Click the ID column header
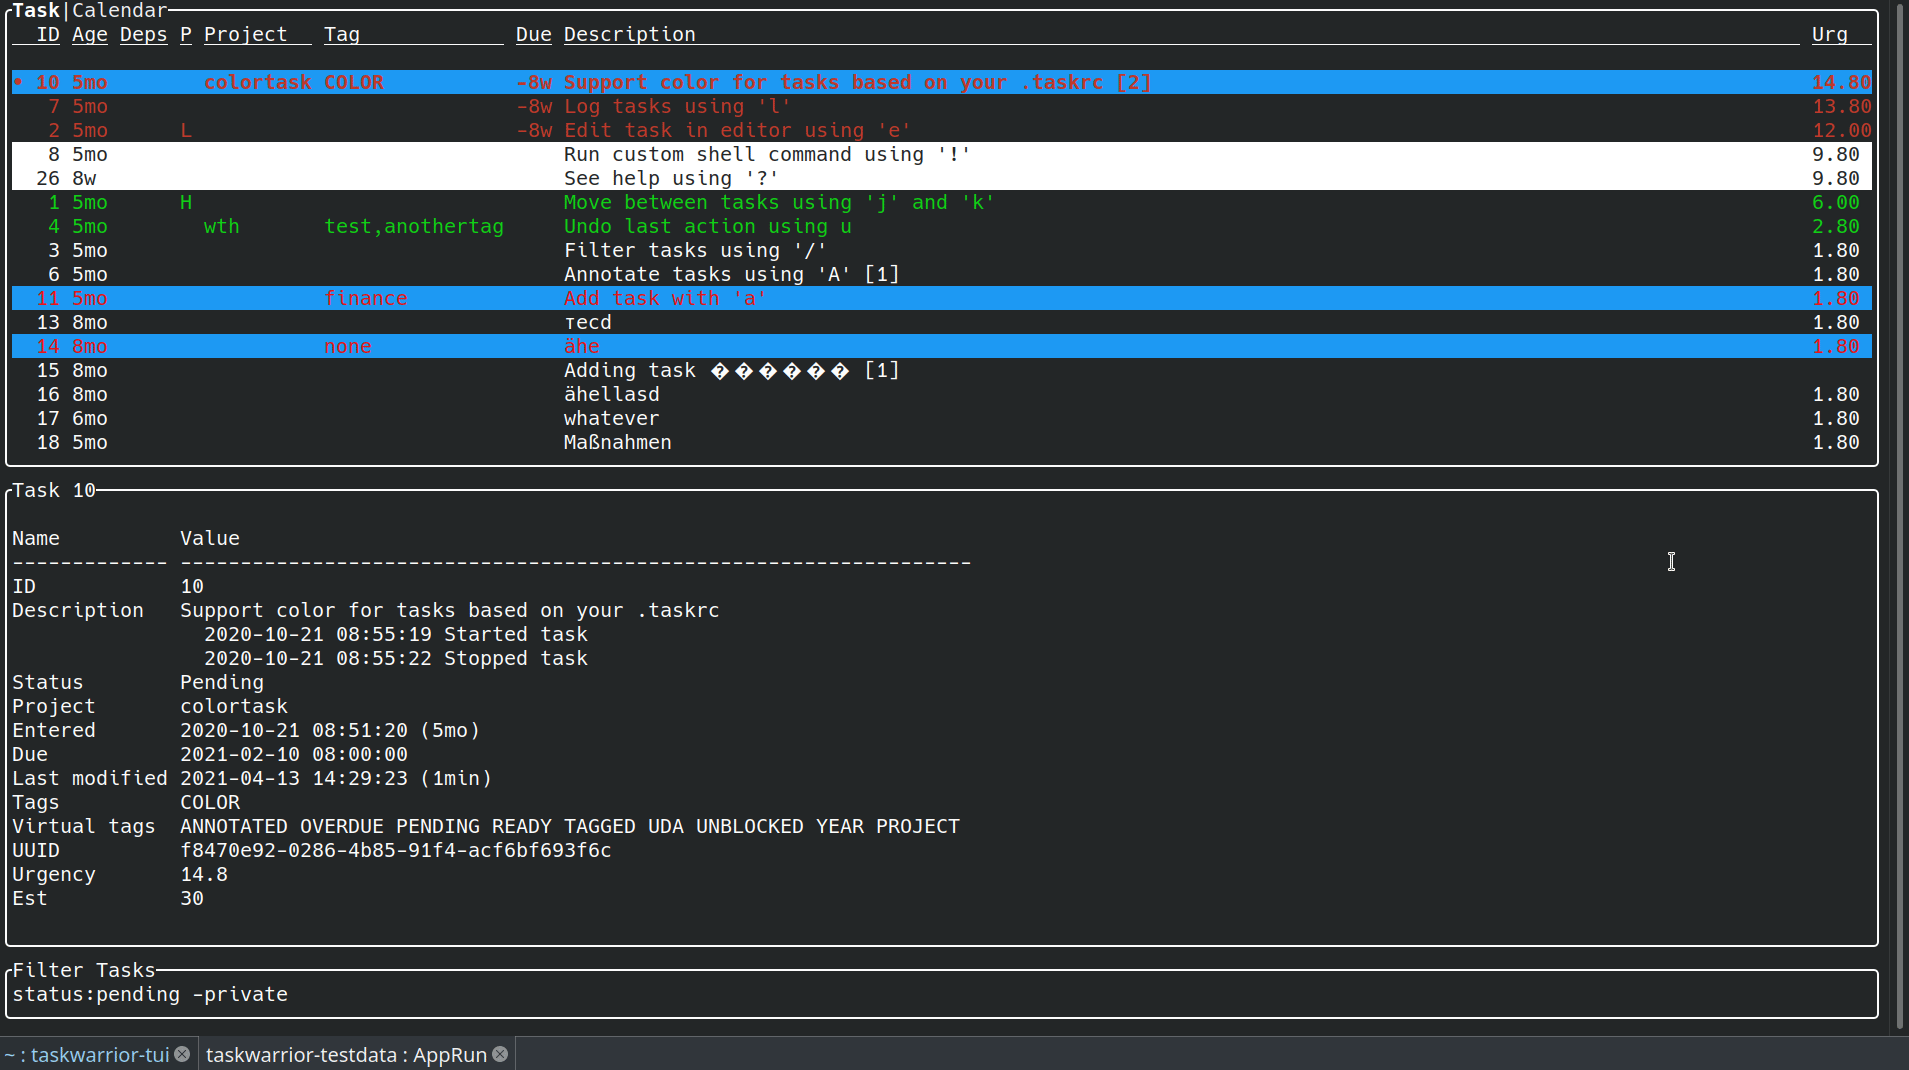Image resolution: width=1909 pixels, height=1070 pixels. click(x=46, y=34)
